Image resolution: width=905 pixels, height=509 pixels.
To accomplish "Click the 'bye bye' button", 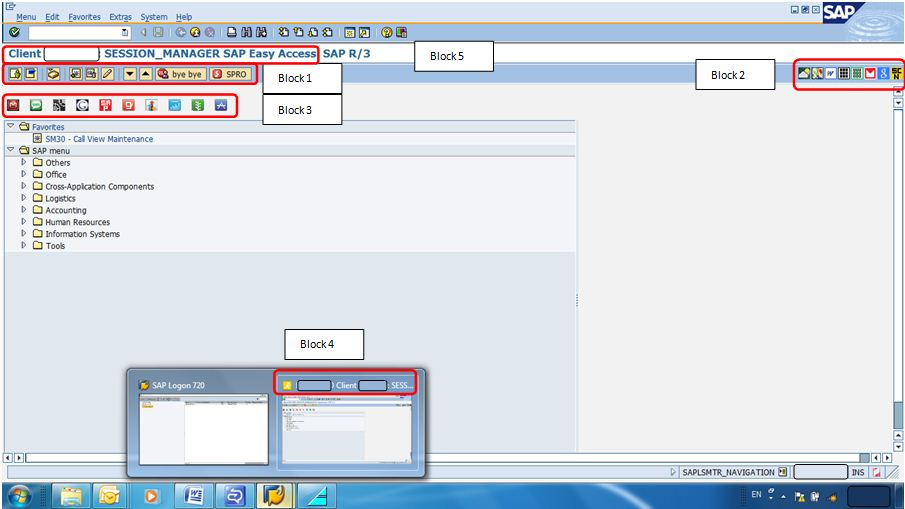I will click(x=181, y=74).
